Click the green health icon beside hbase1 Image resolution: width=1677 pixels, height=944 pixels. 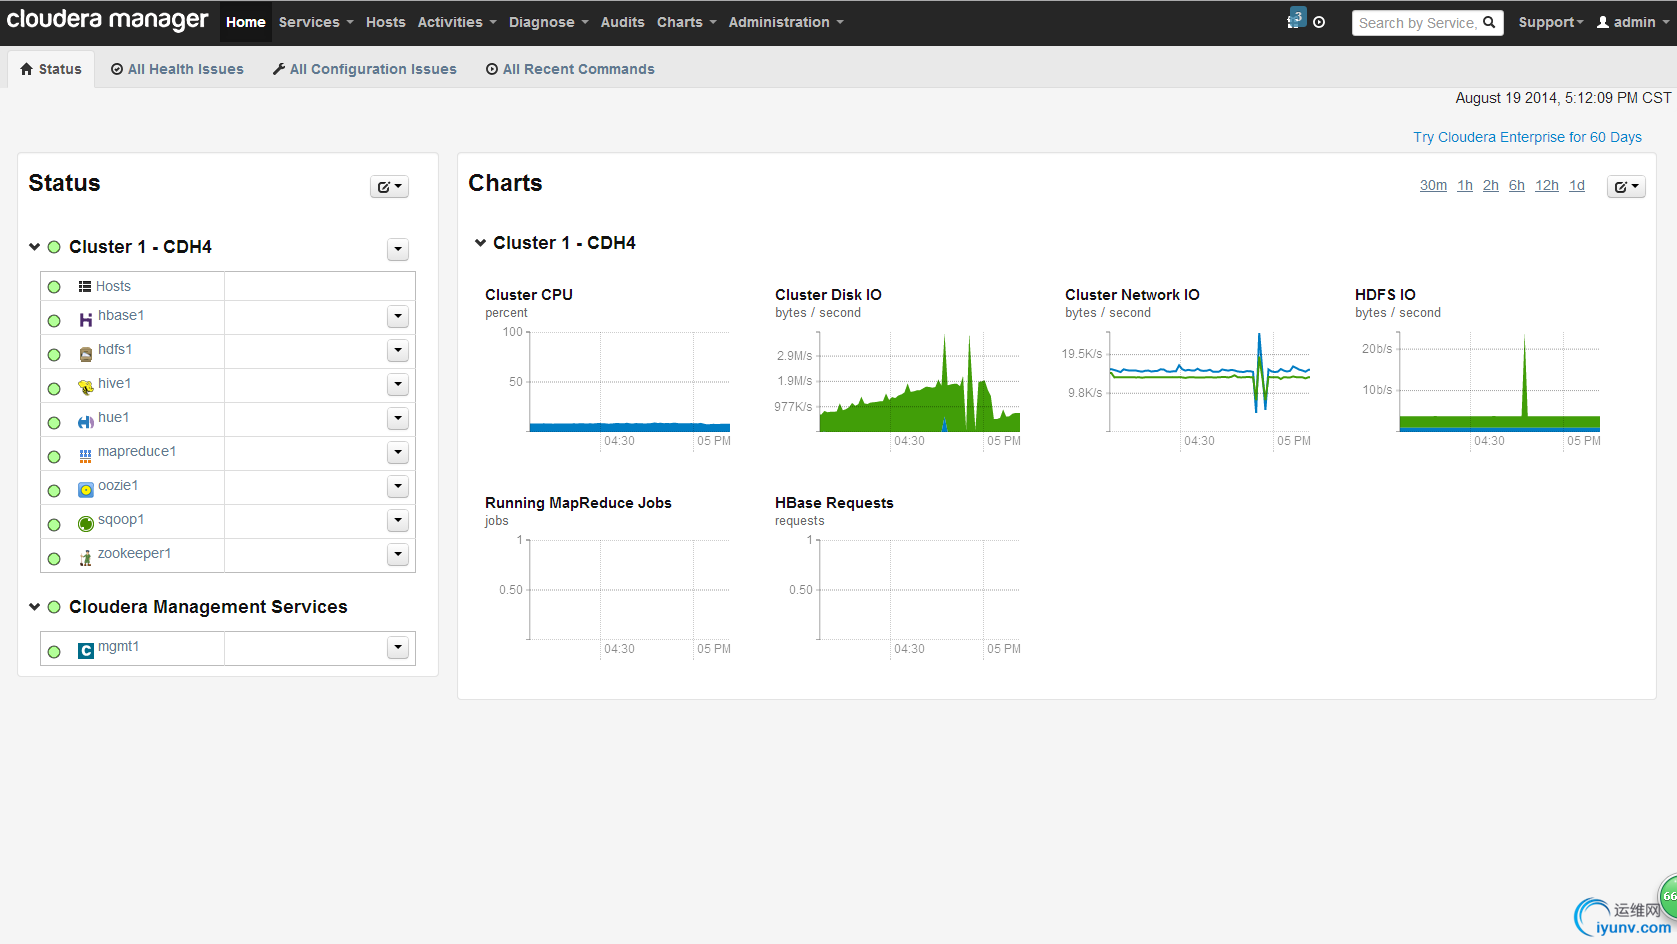(x=54, y=321)
